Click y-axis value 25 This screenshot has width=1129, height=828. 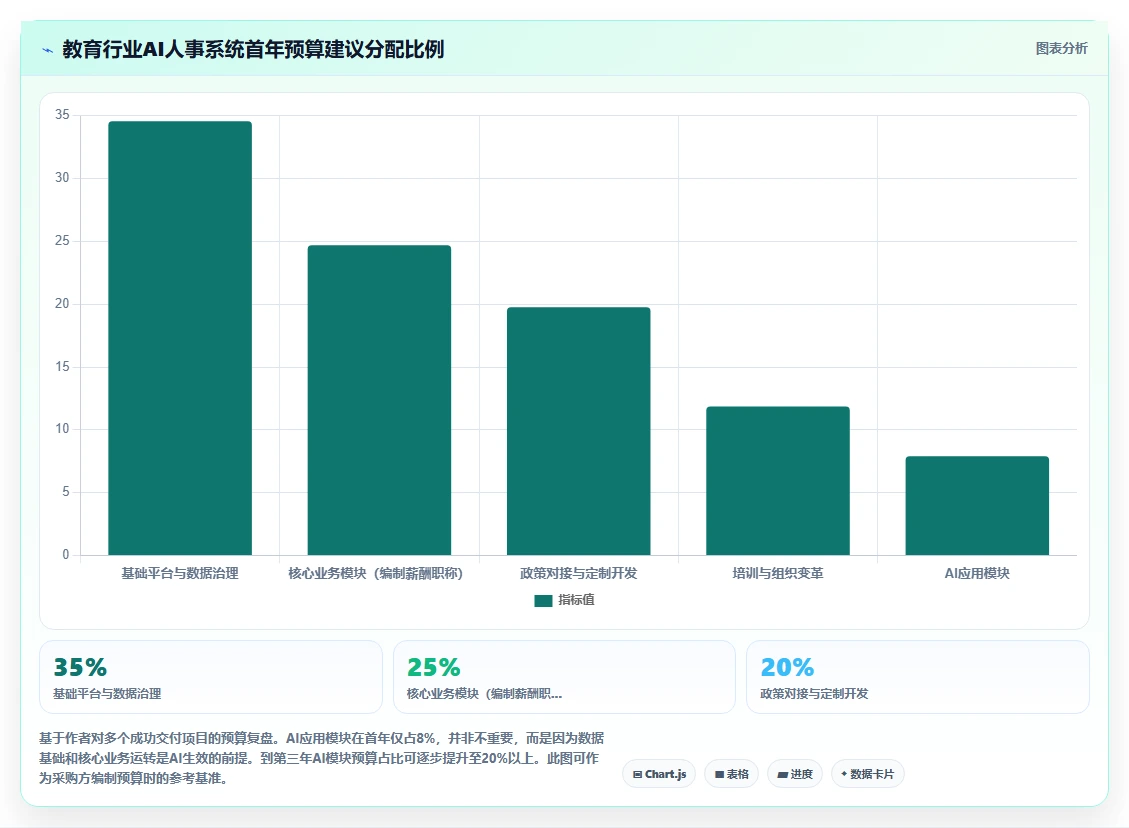click(x=63, y=240)
